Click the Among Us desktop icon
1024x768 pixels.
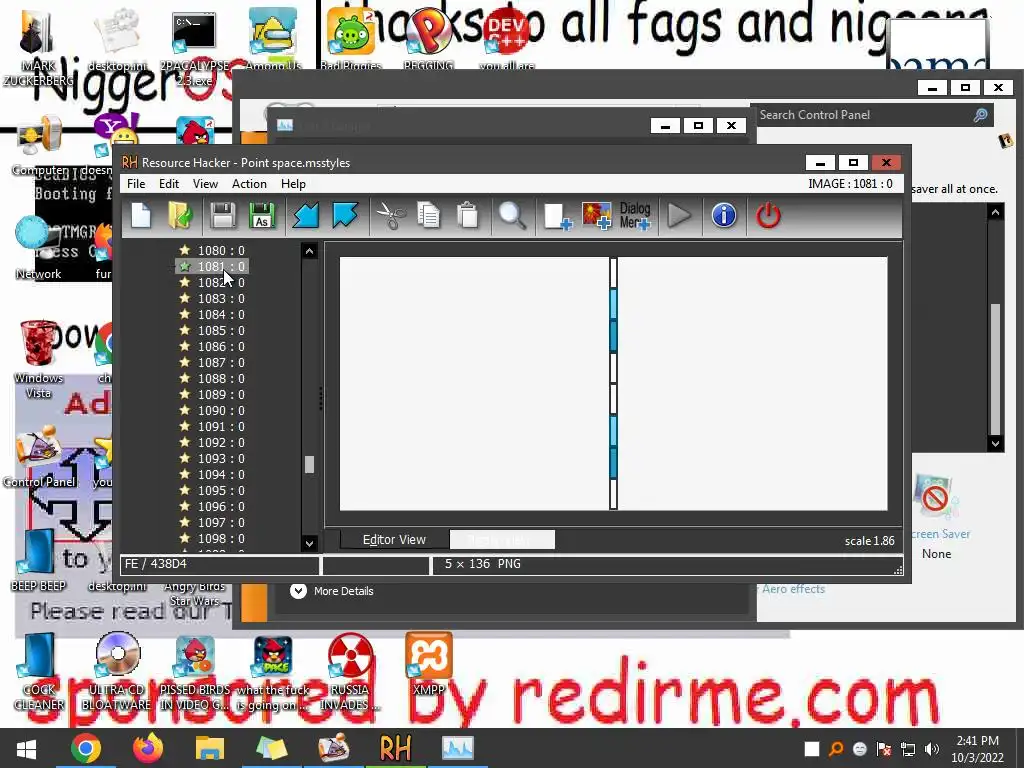coord(273,39)
